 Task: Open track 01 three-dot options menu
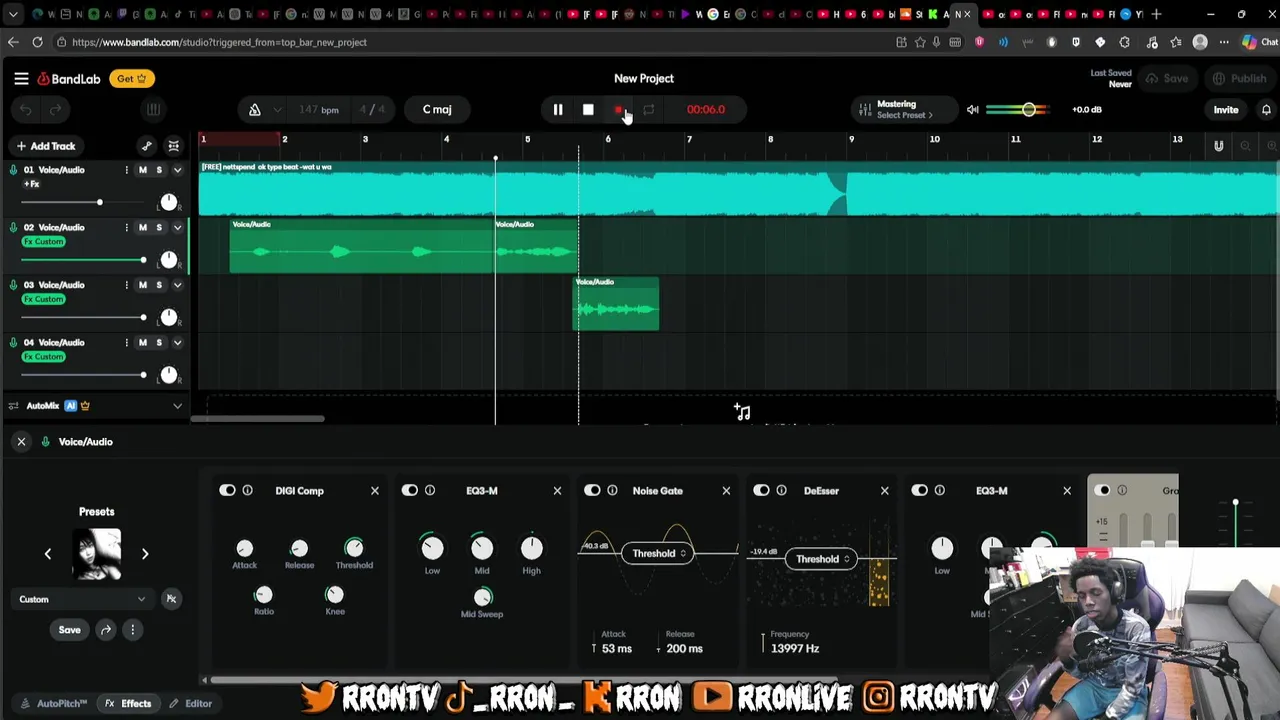[x=126, y=170]
